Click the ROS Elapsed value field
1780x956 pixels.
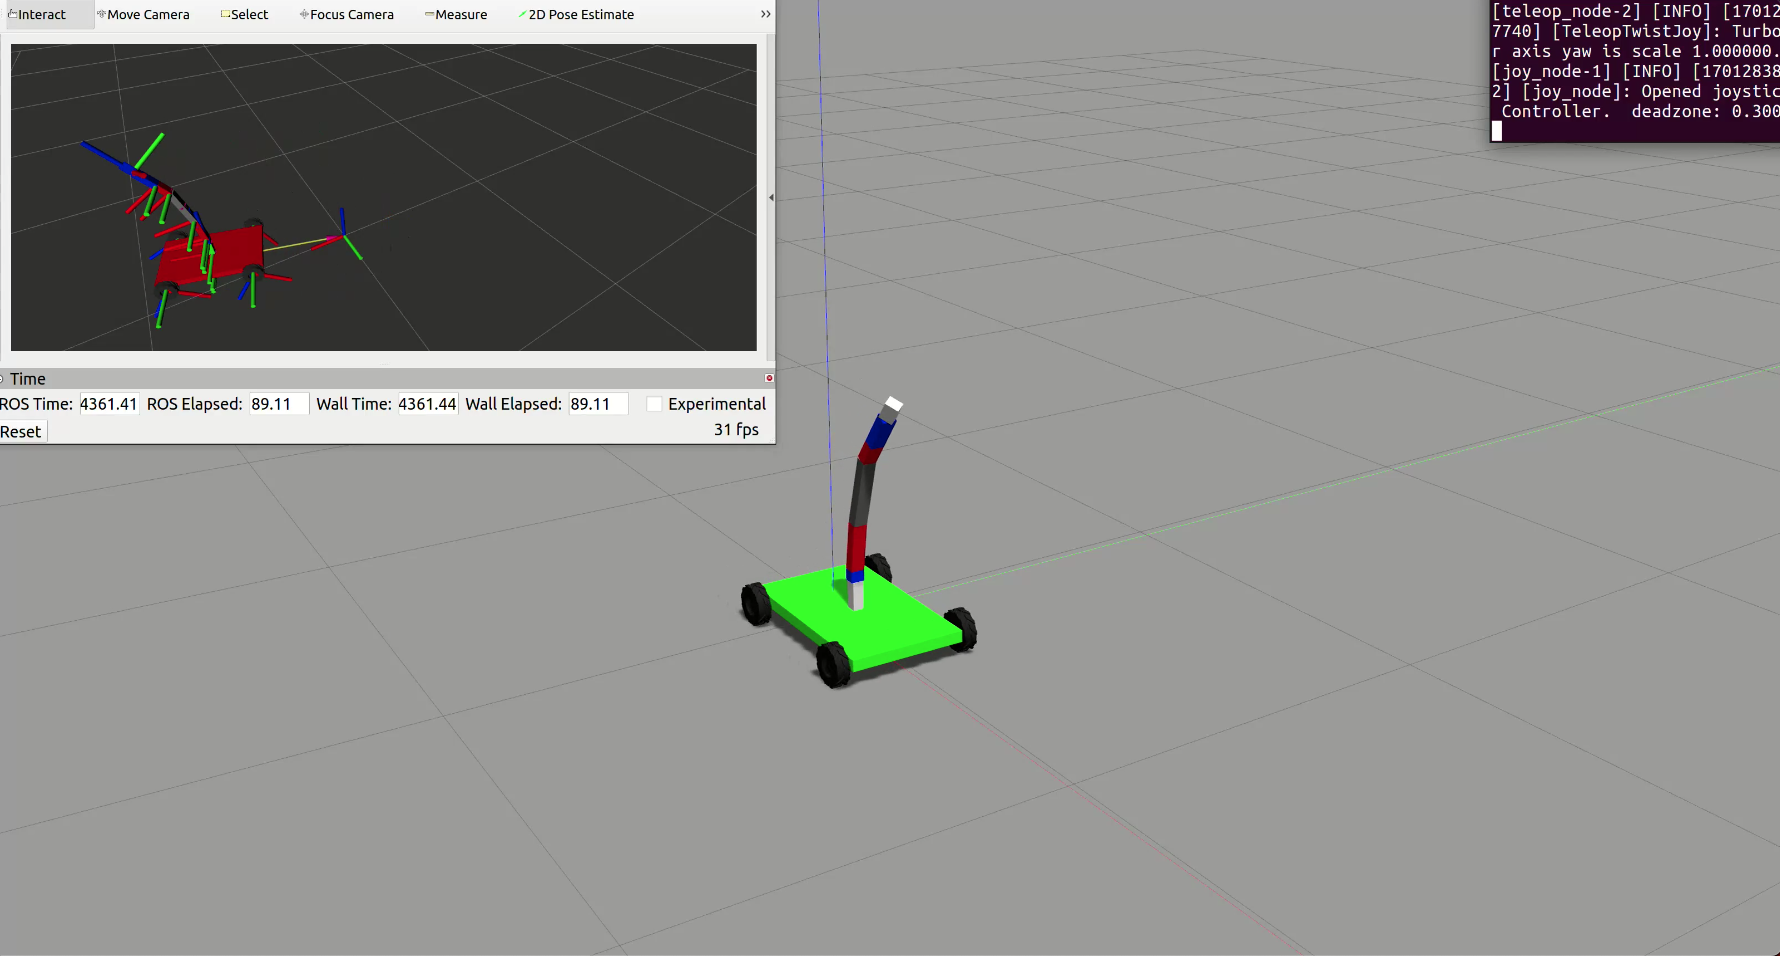(279, 404)
